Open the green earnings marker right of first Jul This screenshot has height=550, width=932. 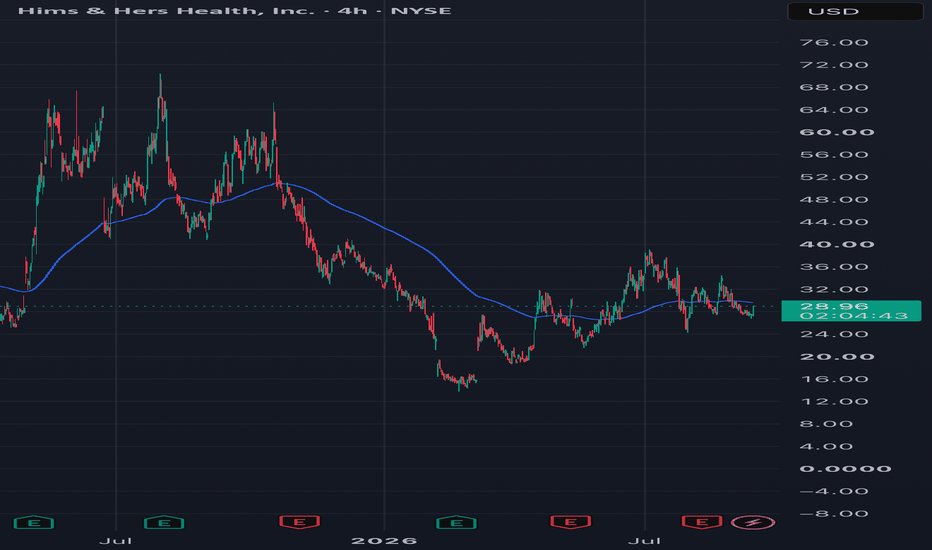[164, 523]
